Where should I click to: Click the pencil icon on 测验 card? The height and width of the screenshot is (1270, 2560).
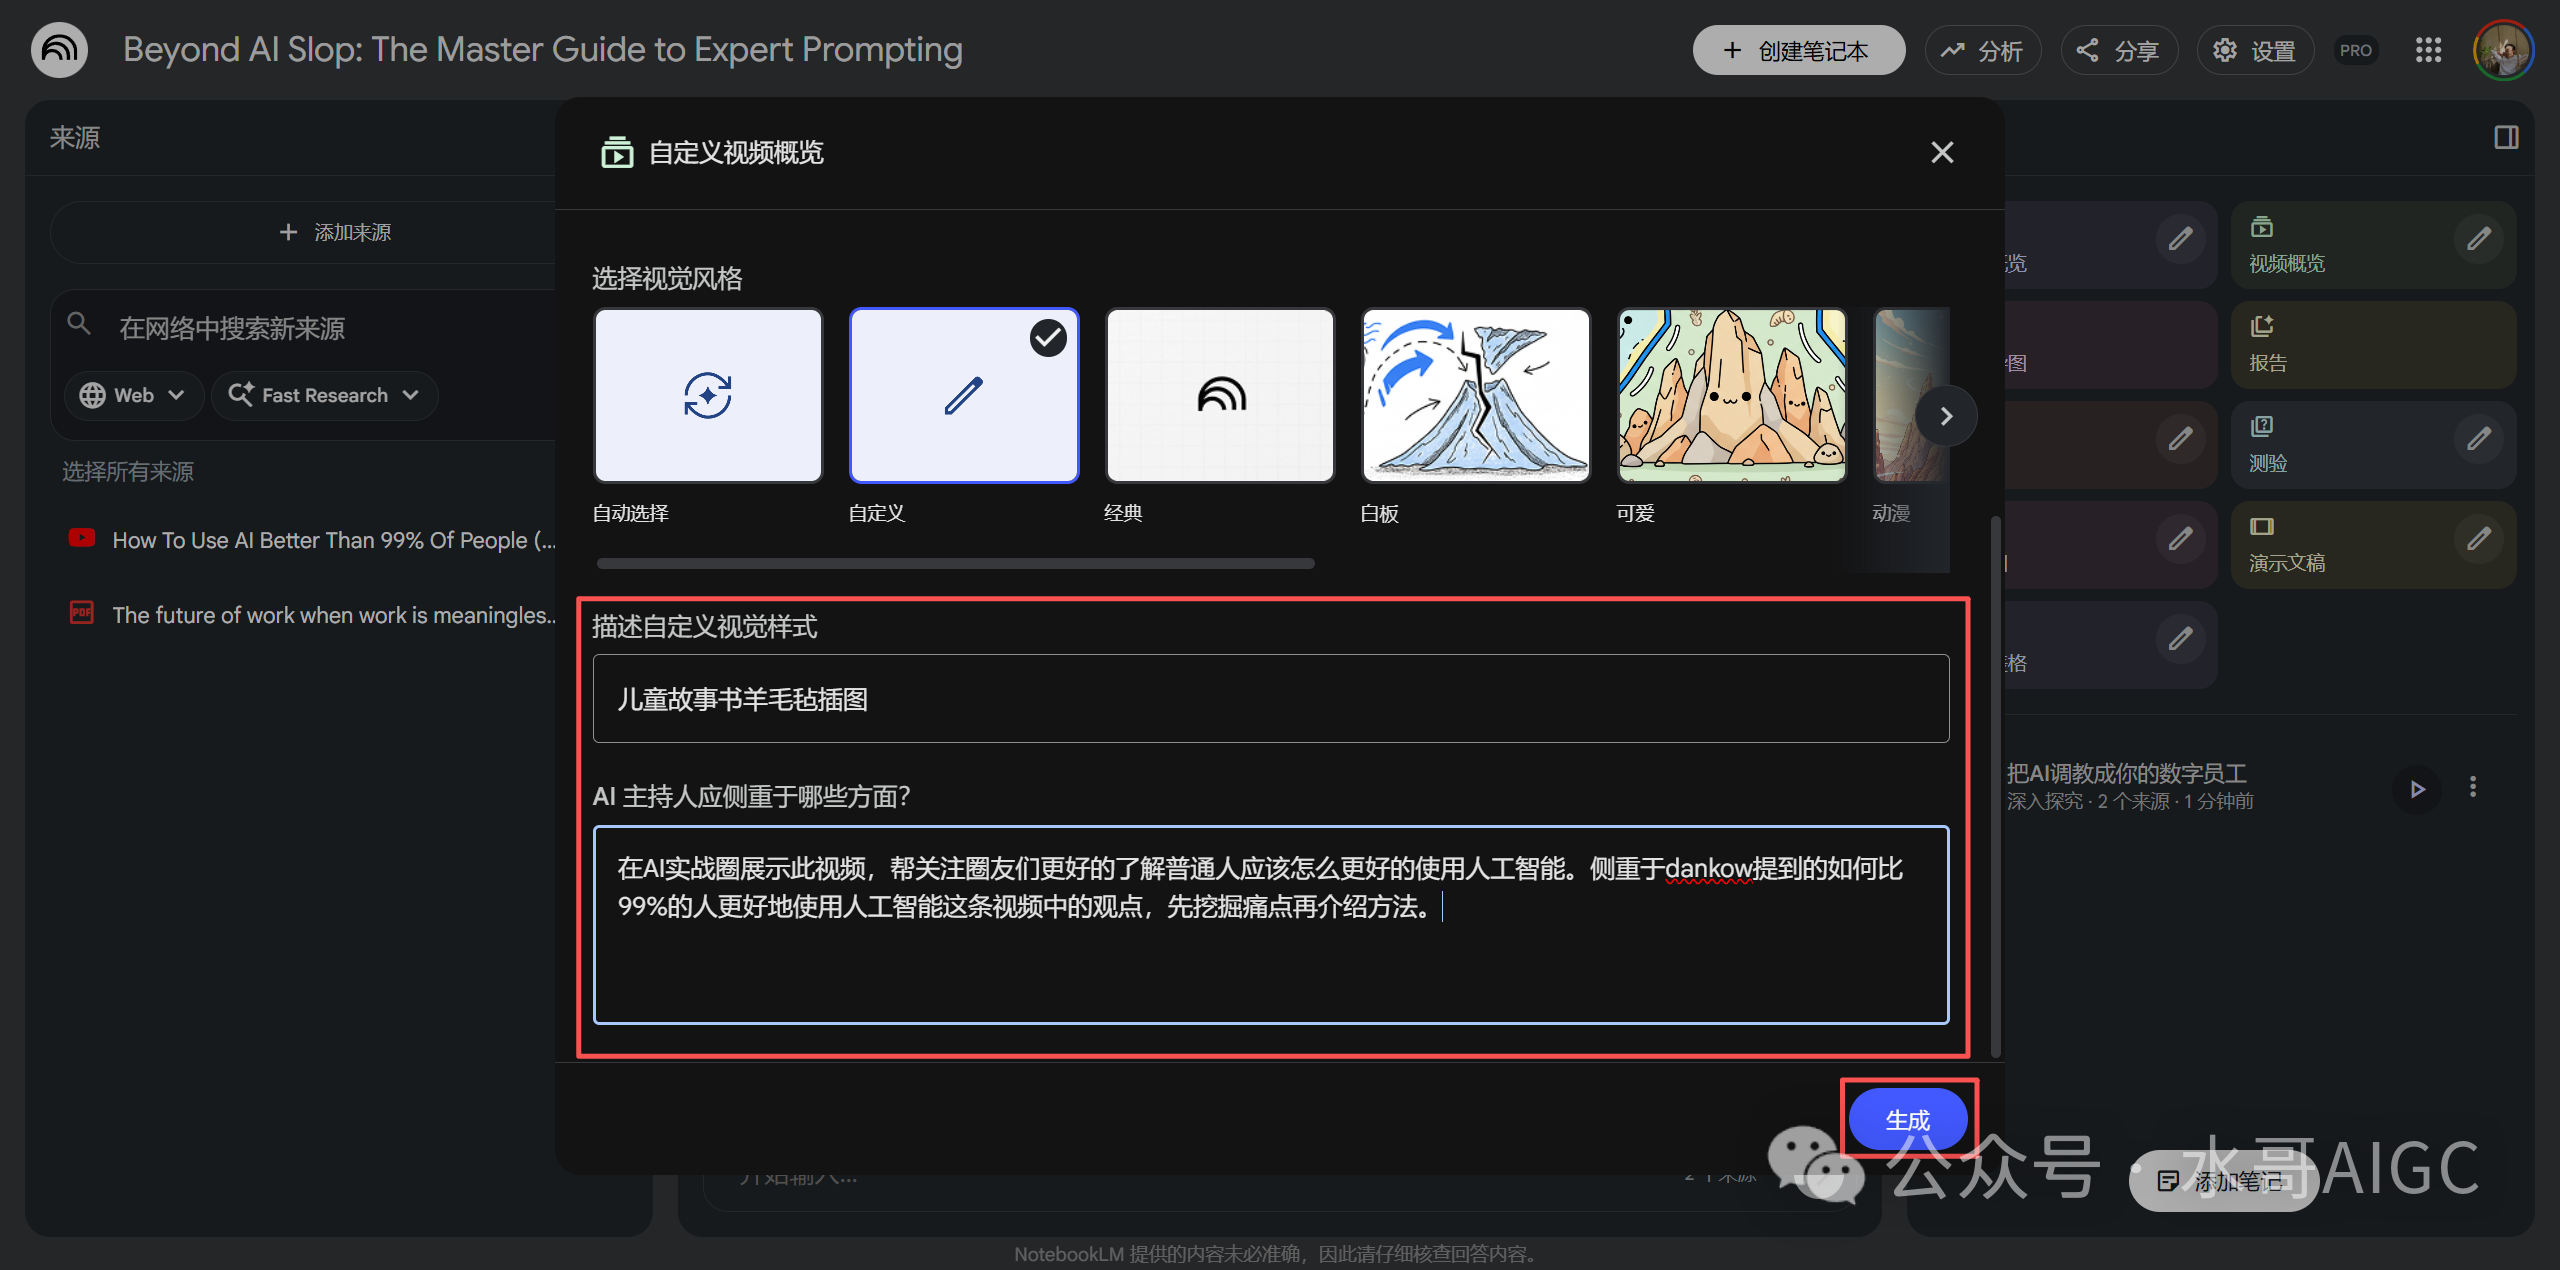point(2478,439)
